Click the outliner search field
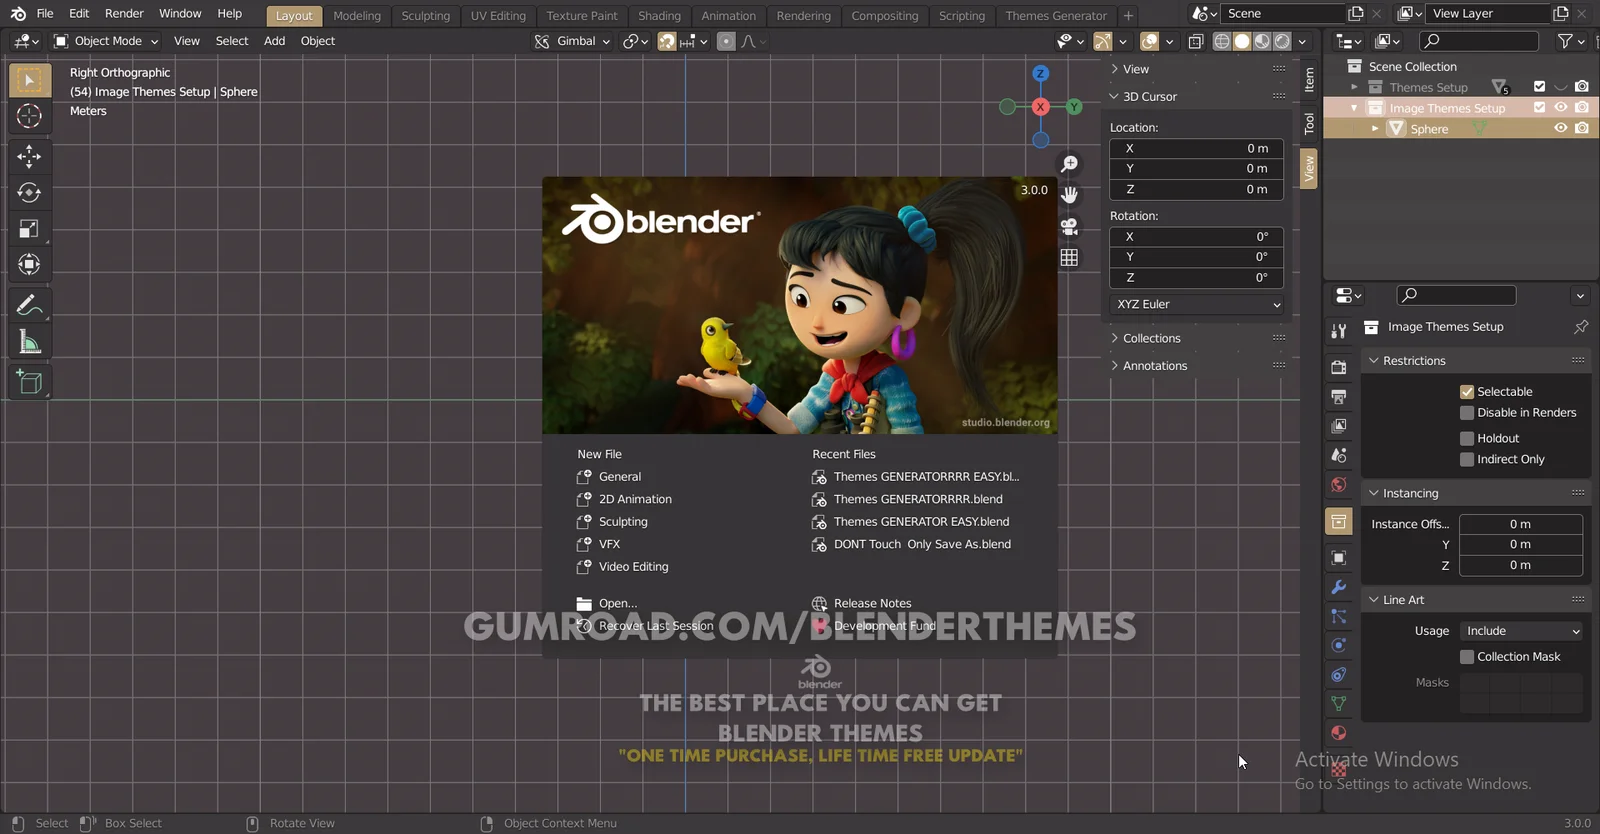Viewport: 1600px width, 834px height. point(1479,41)
